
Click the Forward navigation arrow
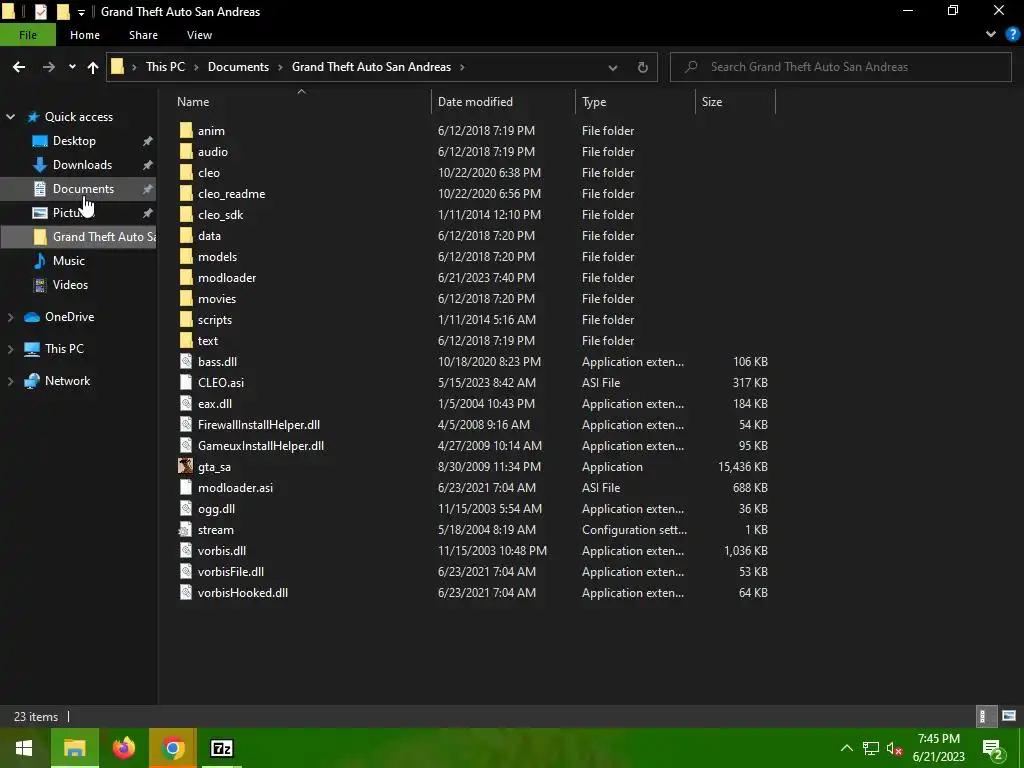click(49, 67)
